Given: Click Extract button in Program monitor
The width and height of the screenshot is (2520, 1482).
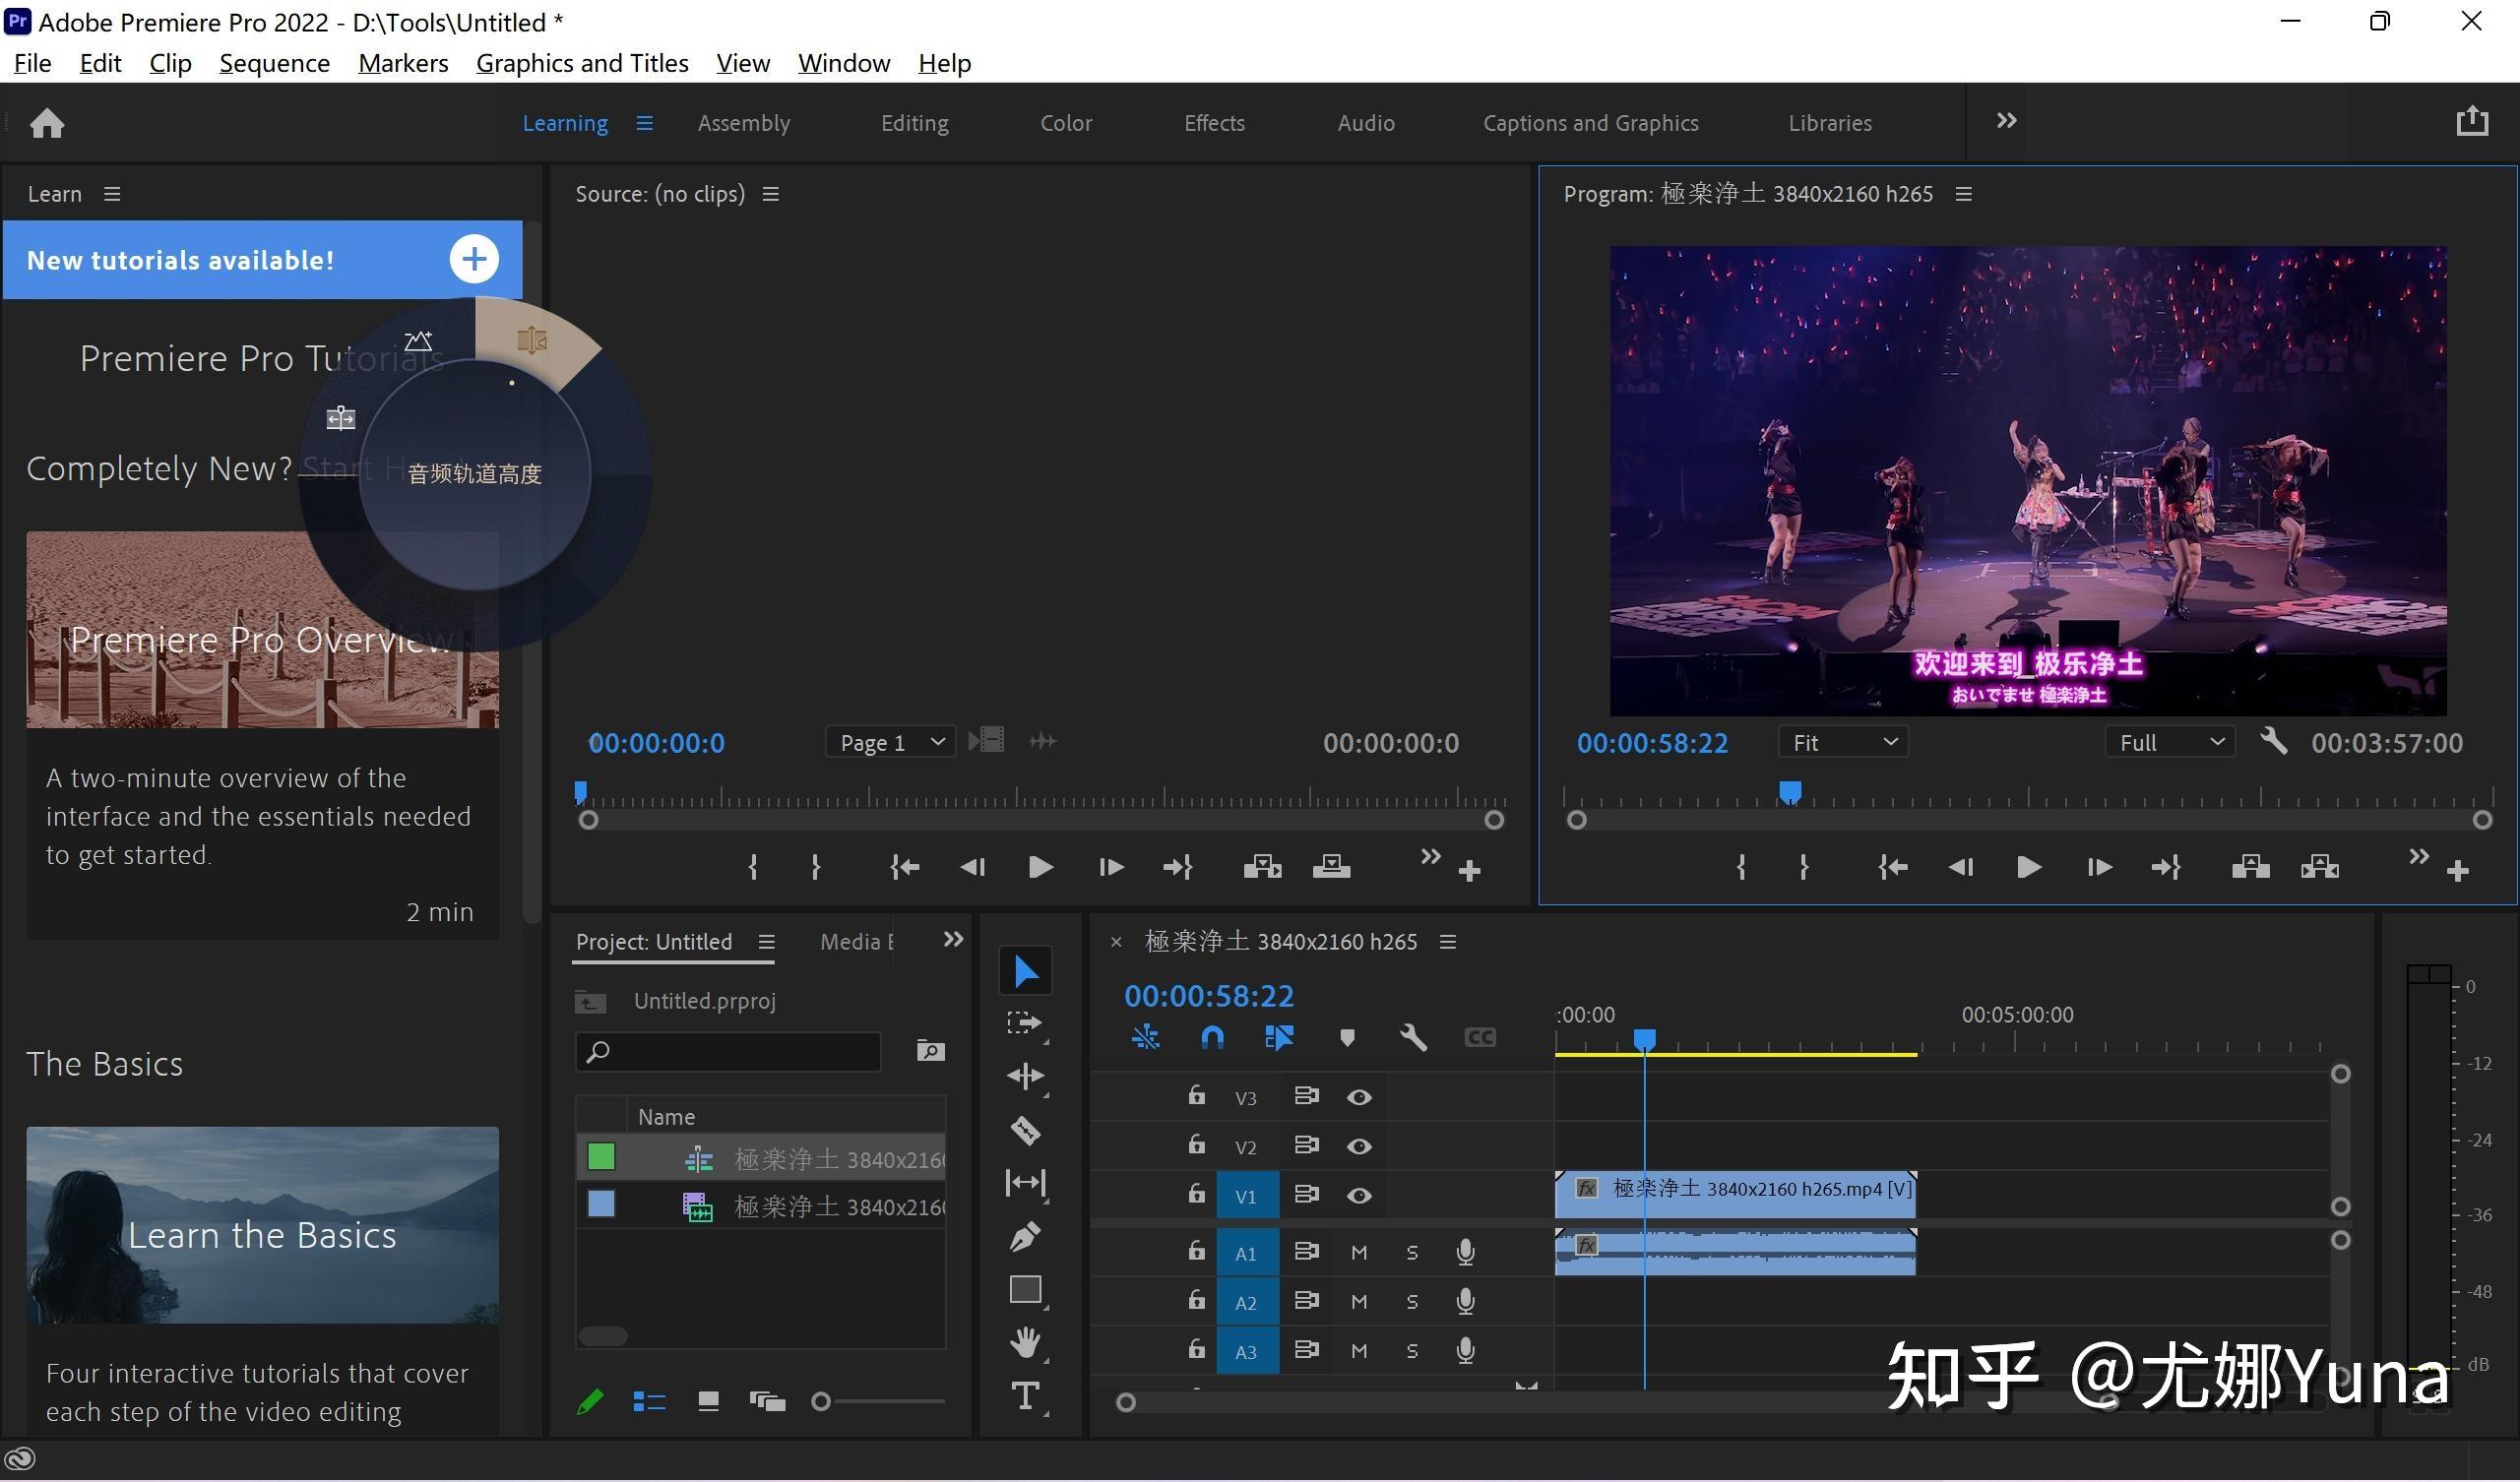Looking at the screenshot, I should 2320,867.
